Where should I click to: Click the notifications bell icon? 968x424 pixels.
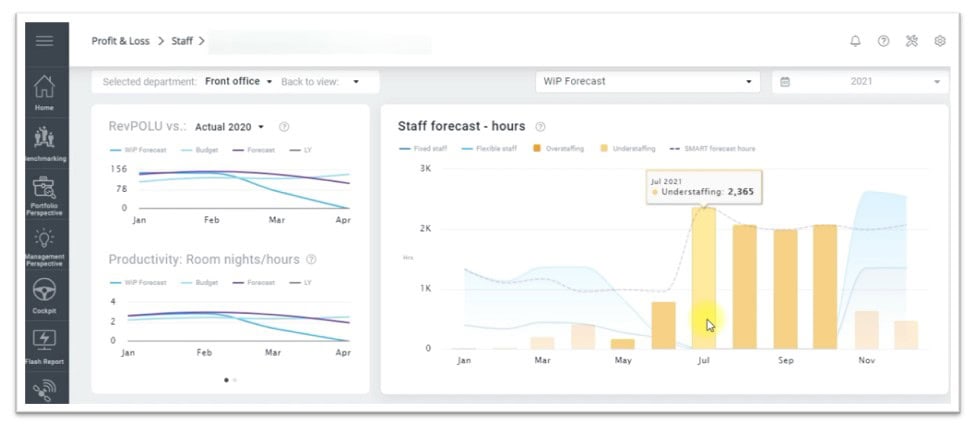[x=855, y=41]
